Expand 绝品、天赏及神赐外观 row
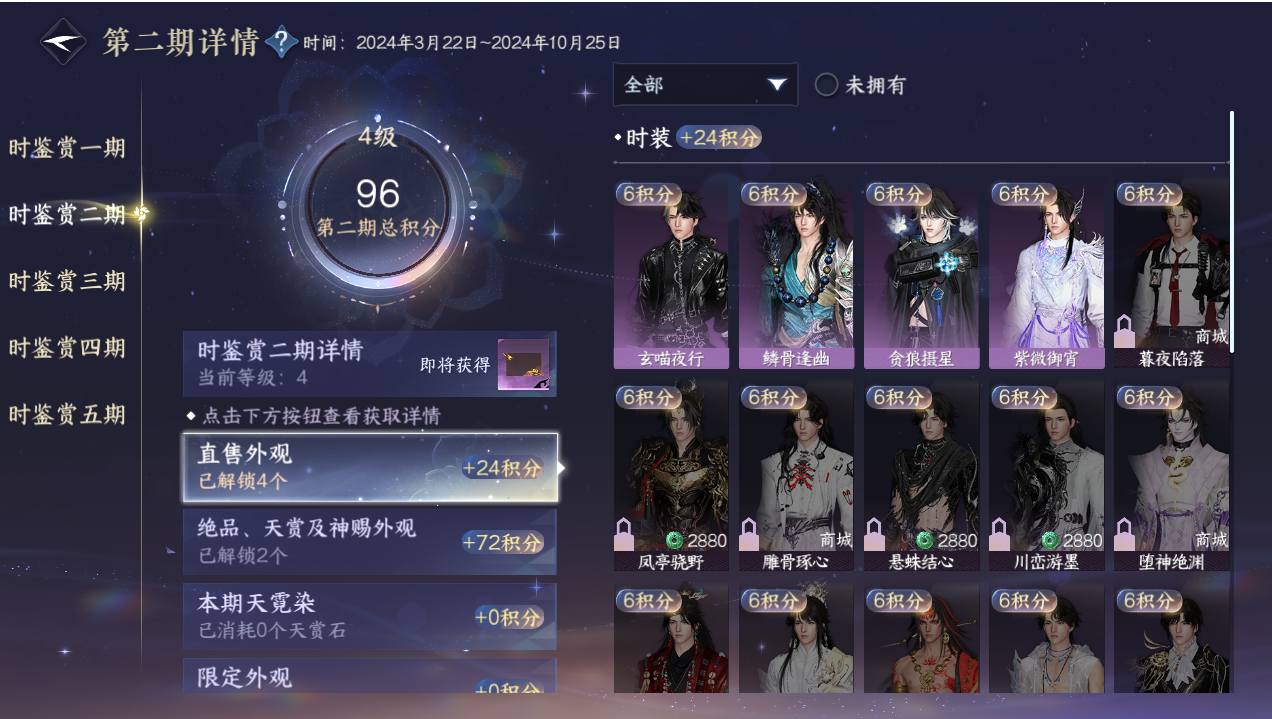 coord(369,541)
